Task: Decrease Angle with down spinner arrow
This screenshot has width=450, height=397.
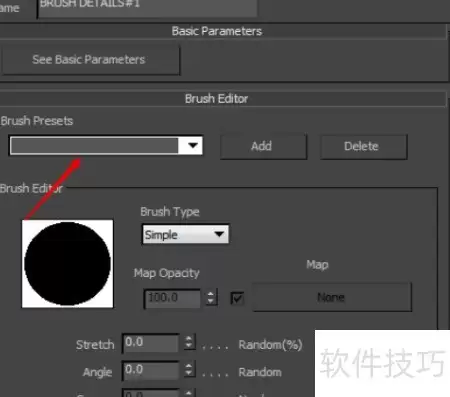Action: pos(189,374)
